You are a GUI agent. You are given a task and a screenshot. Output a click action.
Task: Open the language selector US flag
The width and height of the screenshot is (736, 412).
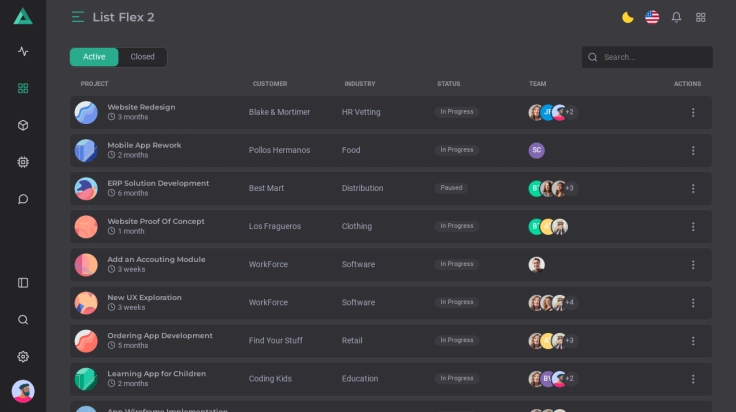coord(652,17)
